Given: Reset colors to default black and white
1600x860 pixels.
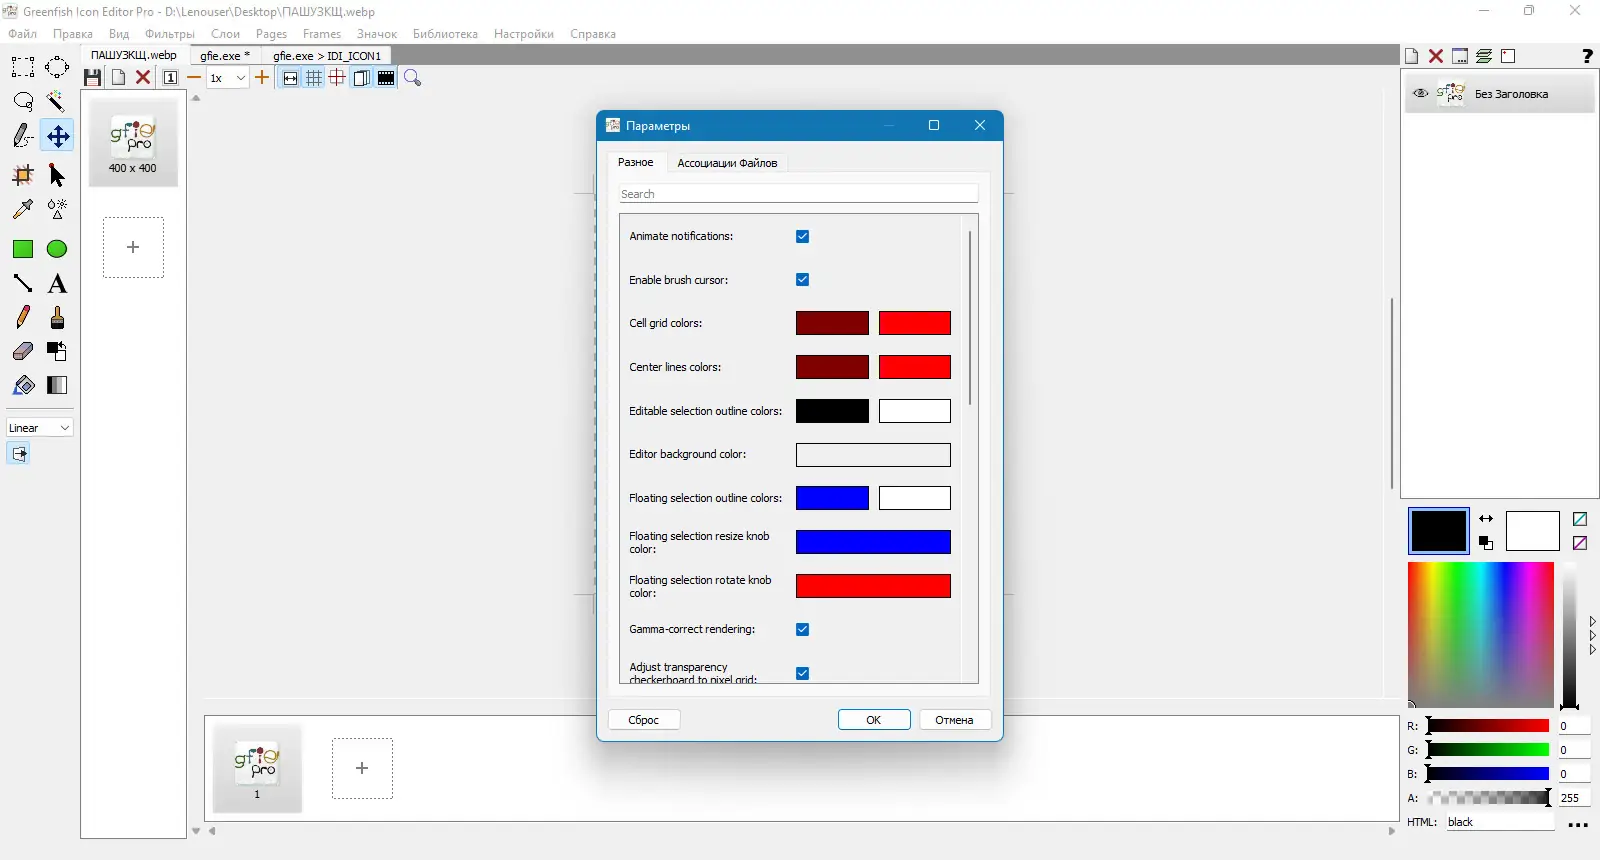Looking at the screenshot, I should tap(1486, 543).
